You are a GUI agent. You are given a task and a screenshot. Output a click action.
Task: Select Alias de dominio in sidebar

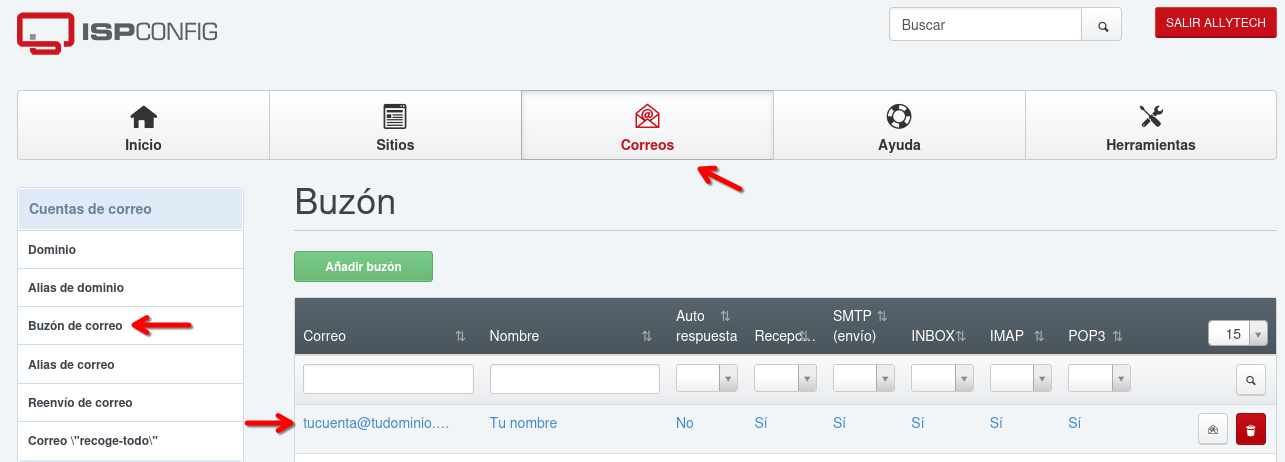point(76,288)
